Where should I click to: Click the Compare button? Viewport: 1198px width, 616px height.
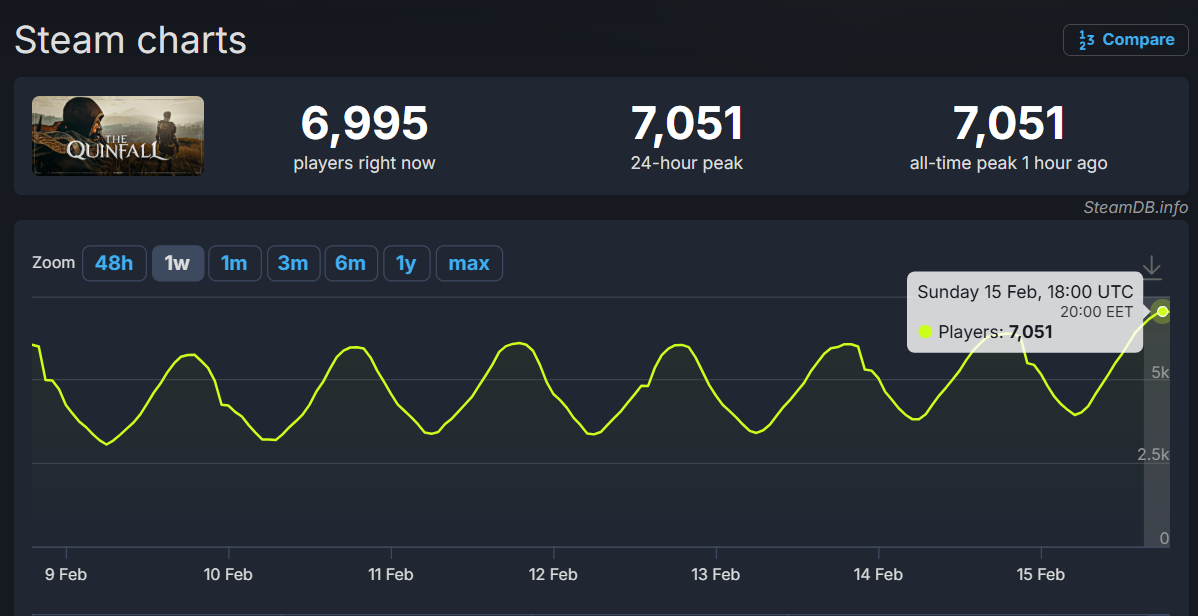pos(1125,40)
